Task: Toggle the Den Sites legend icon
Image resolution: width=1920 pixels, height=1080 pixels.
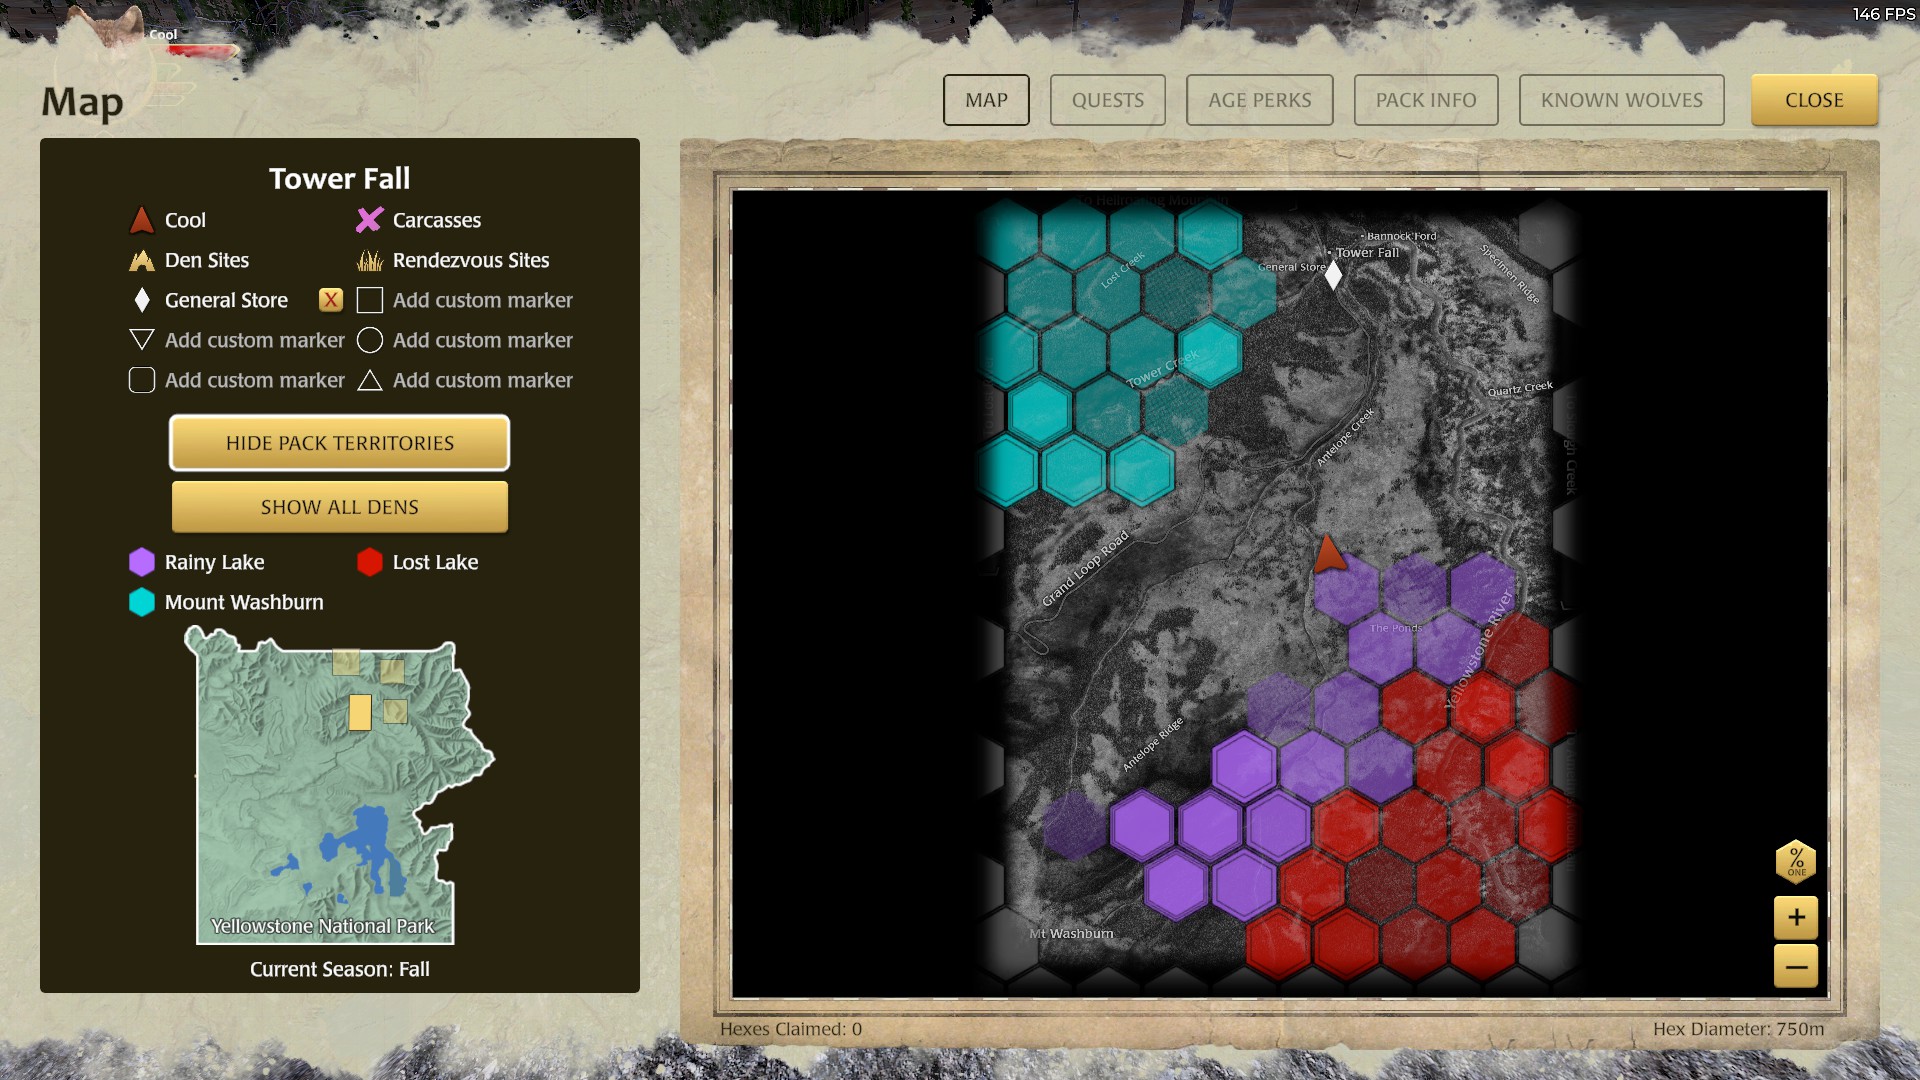Action: [x=142, y=260]
